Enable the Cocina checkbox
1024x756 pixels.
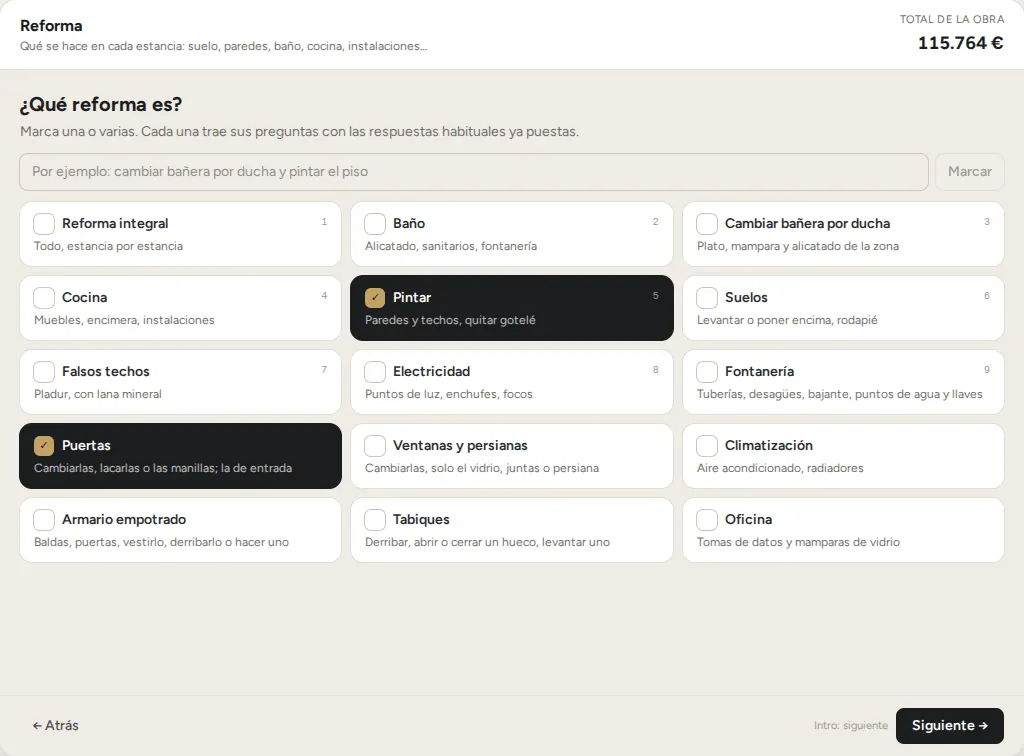(44, 298)
